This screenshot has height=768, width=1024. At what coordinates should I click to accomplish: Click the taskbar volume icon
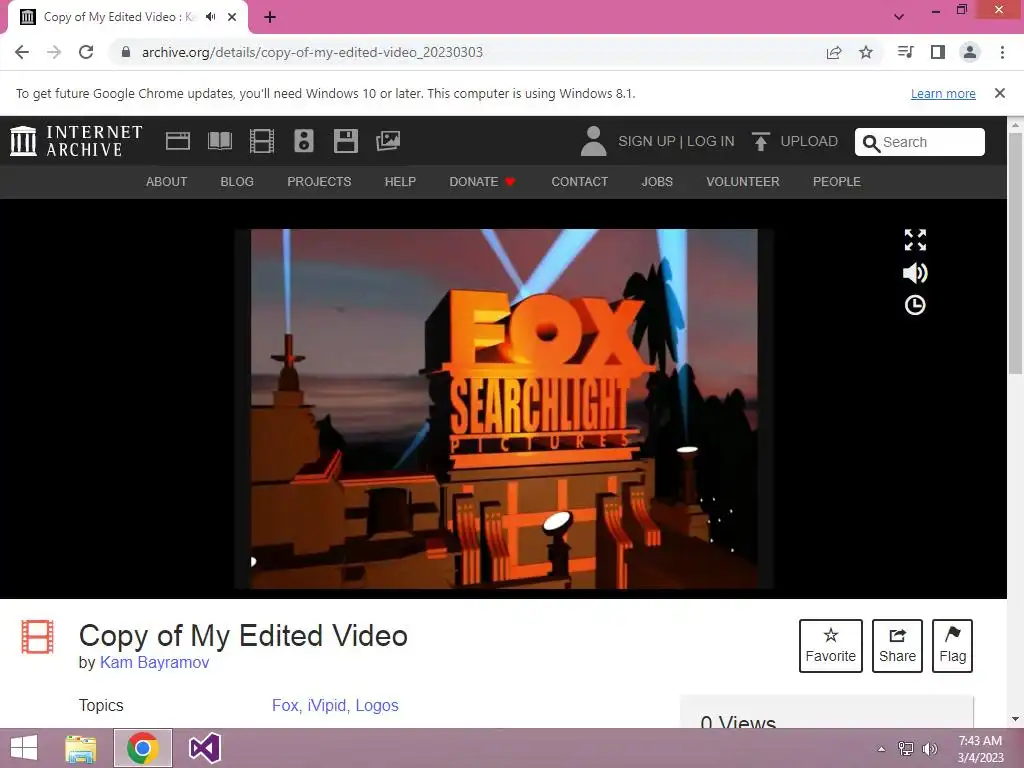(929, 749)
